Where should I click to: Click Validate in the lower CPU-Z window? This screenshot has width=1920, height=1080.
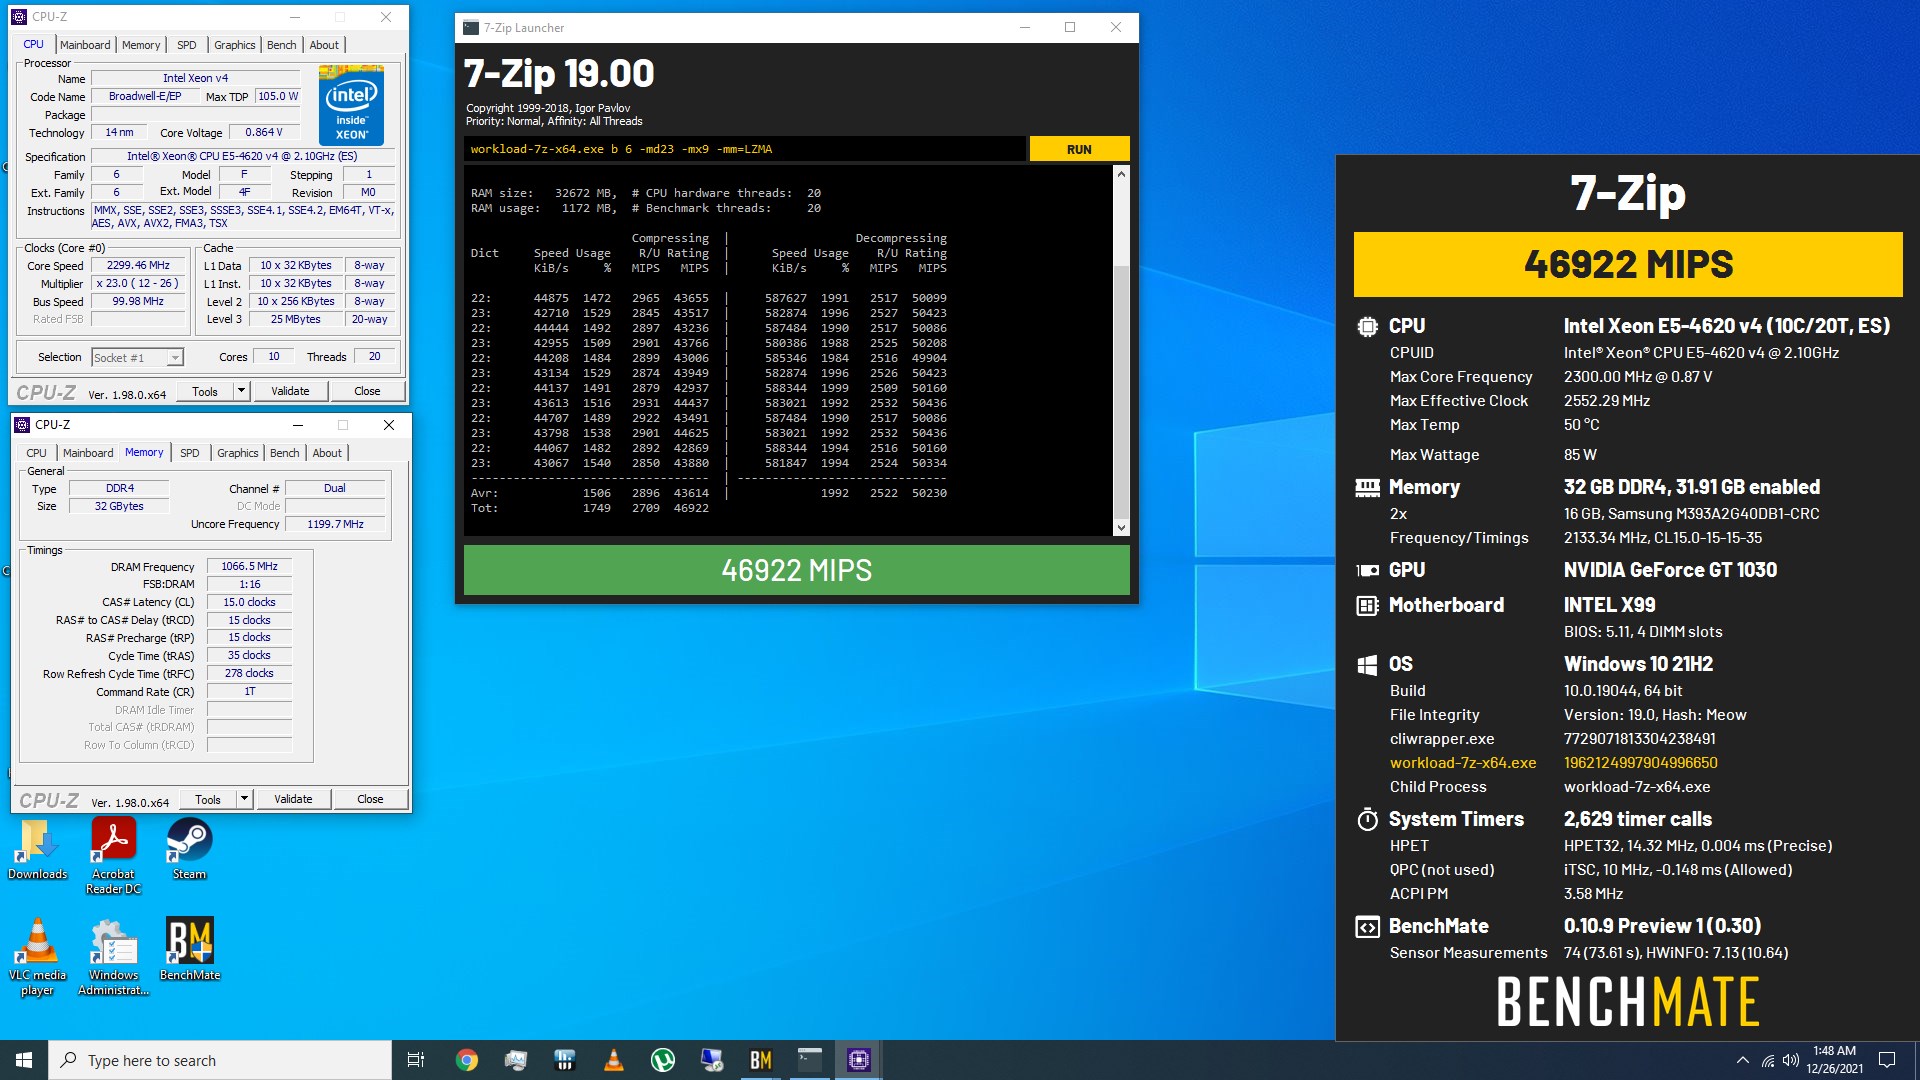(293, 799)
